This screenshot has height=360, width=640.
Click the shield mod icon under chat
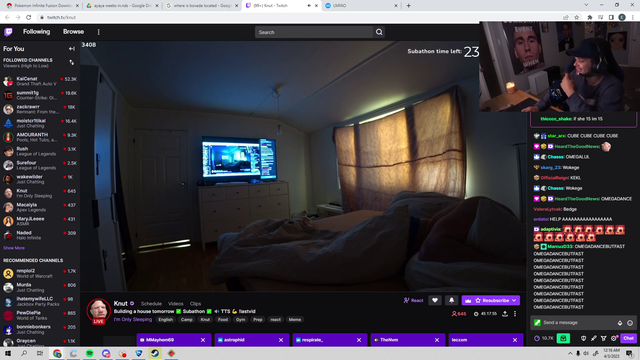point(583,338)
